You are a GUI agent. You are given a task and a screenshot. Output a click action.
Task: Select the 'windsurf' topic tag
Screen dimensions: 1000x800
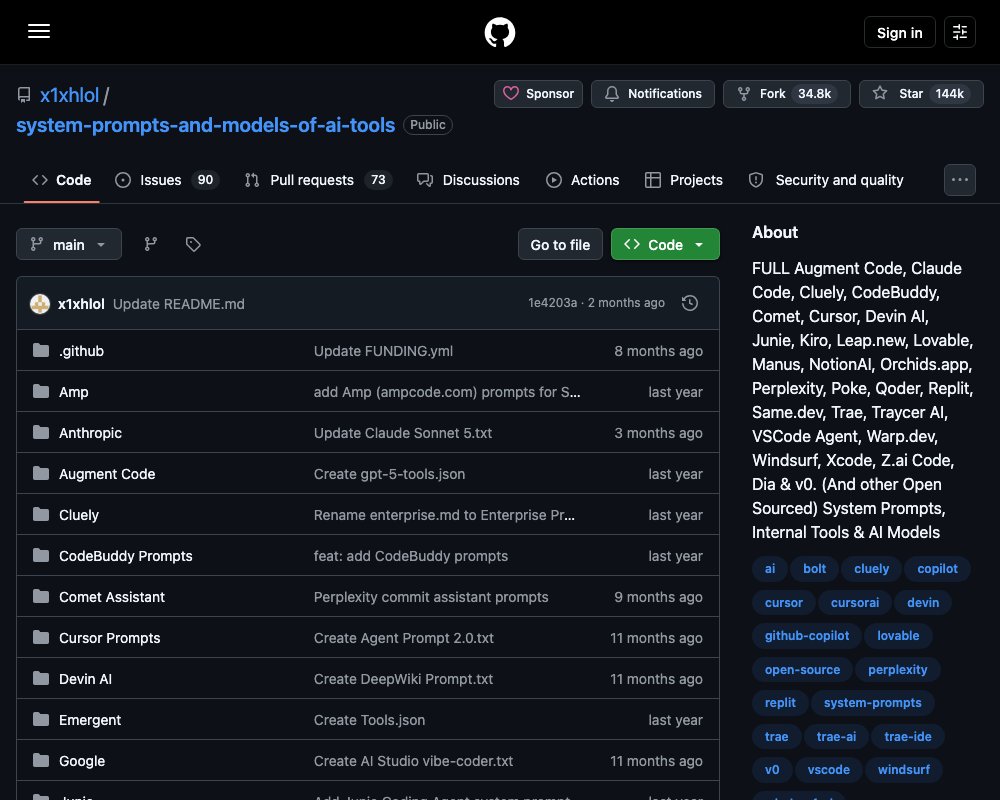pyautogui.click(x=904, y=769)
